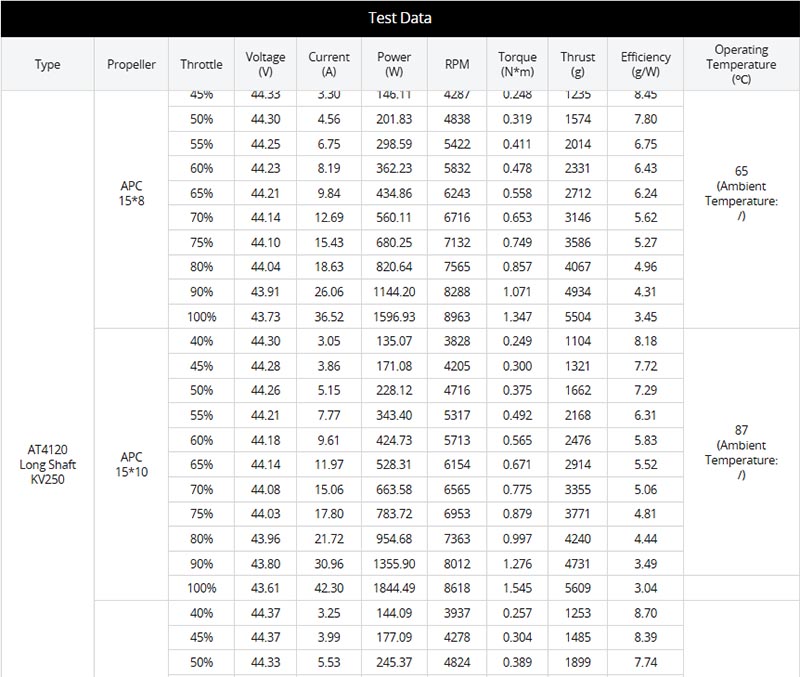Select the 1.545 torque value
Viewport: 800px width, 677px height.
[x=517, y=588]
